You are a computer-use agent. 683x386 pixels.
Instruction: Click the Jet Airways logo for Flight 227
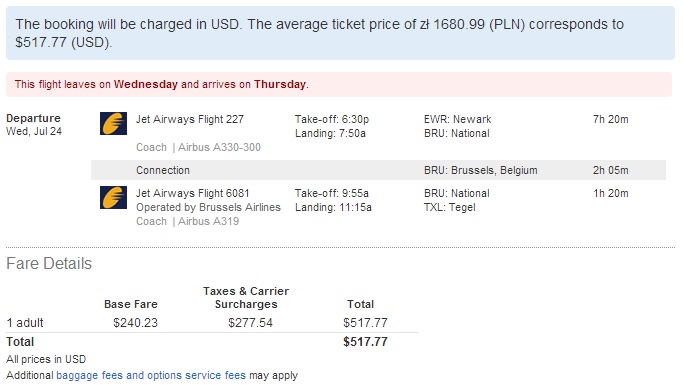click(113, 123)
